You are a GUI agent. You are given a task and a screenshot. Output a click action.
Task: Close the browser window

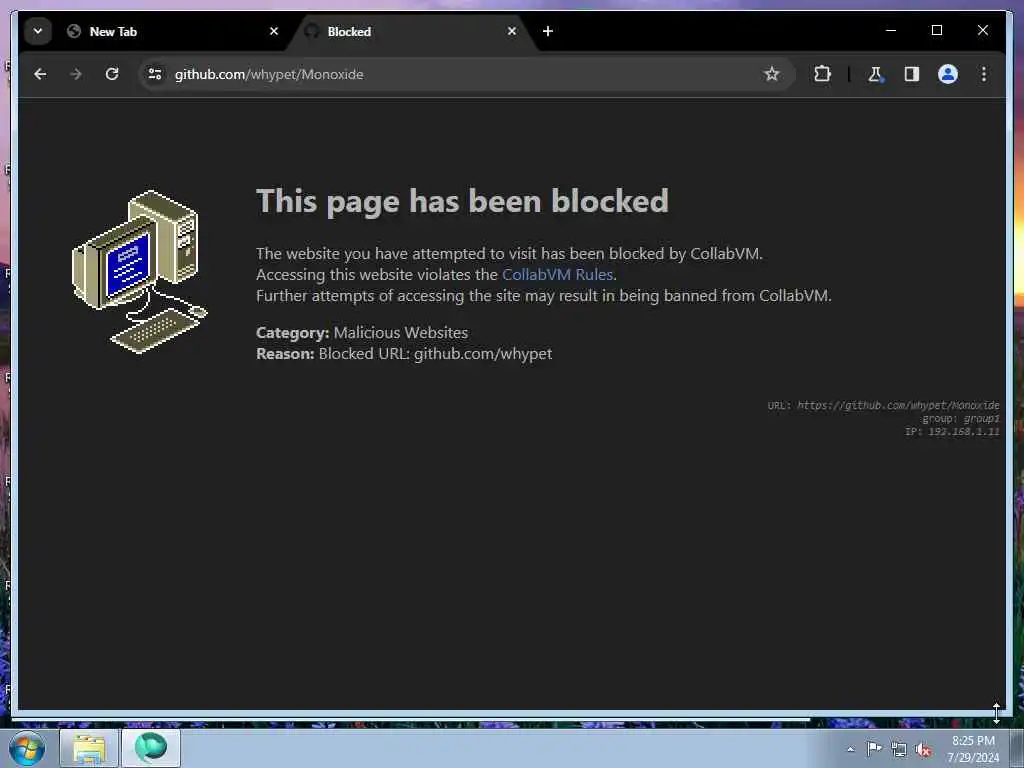tap(983, 30)
